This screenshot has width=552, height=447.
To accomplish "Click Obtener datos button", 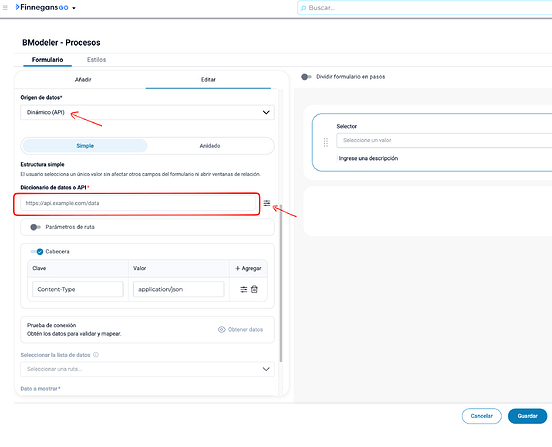I will pyautogui.click(x=241, y=329).
